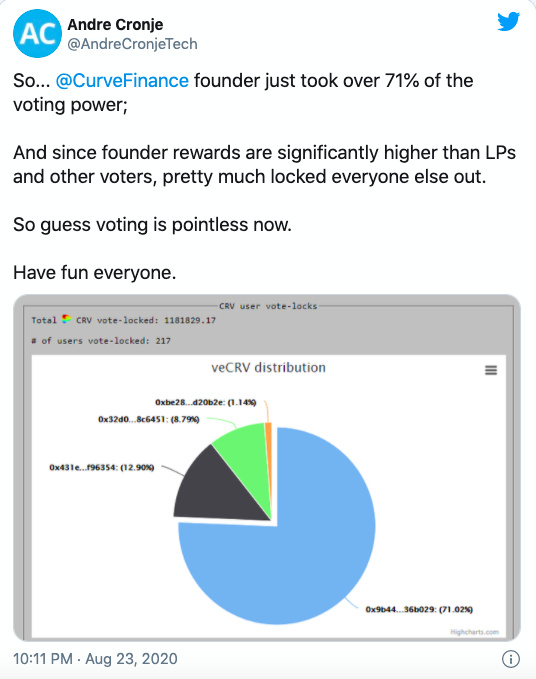Click the Twitter bird logo

click(508, 22)
